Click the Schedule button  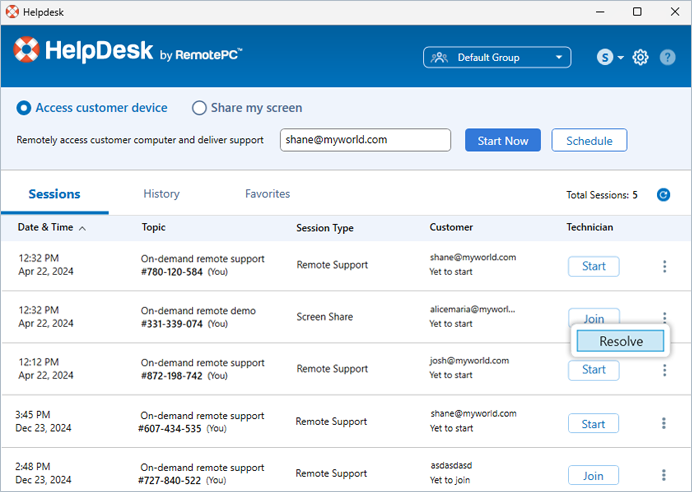589,141
